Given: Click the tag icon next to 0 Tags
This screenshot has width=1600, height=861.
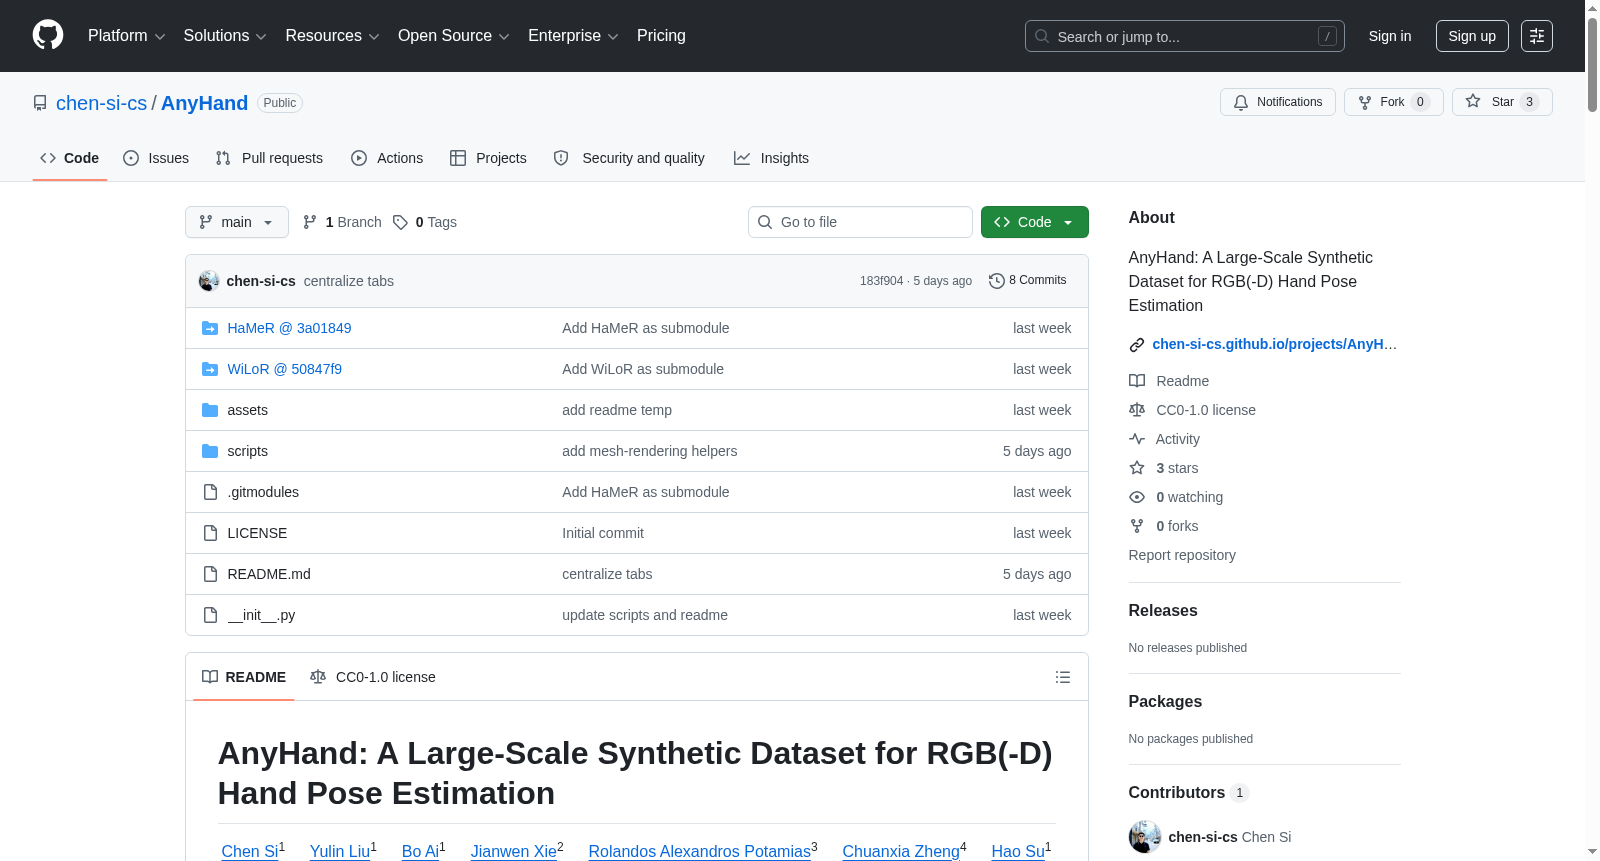Looking at the screenshot, I should [400, 222].
